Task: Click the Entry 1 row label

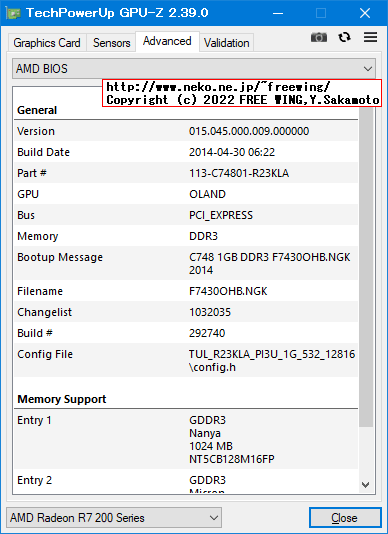Action: [34, 420]
